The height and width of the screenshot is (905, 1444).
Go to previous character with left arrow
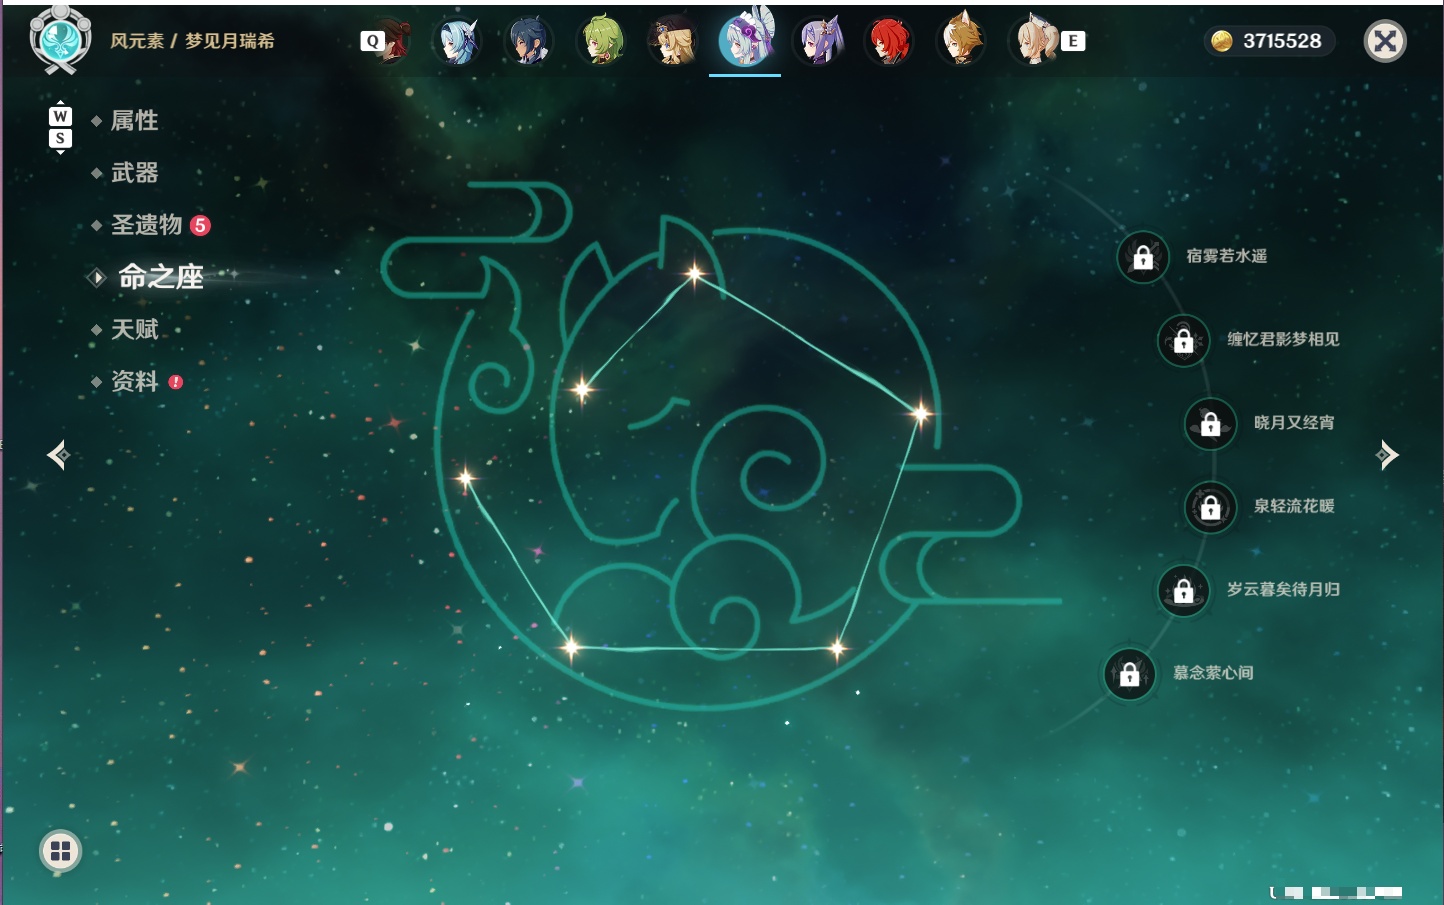click(x=59, y=455)
